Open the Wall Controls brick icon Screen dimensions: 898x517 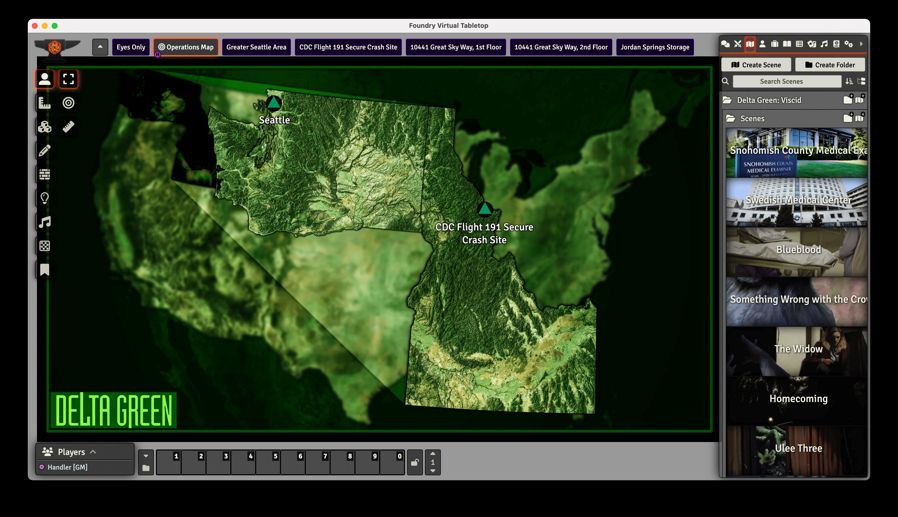pos(45,175)
